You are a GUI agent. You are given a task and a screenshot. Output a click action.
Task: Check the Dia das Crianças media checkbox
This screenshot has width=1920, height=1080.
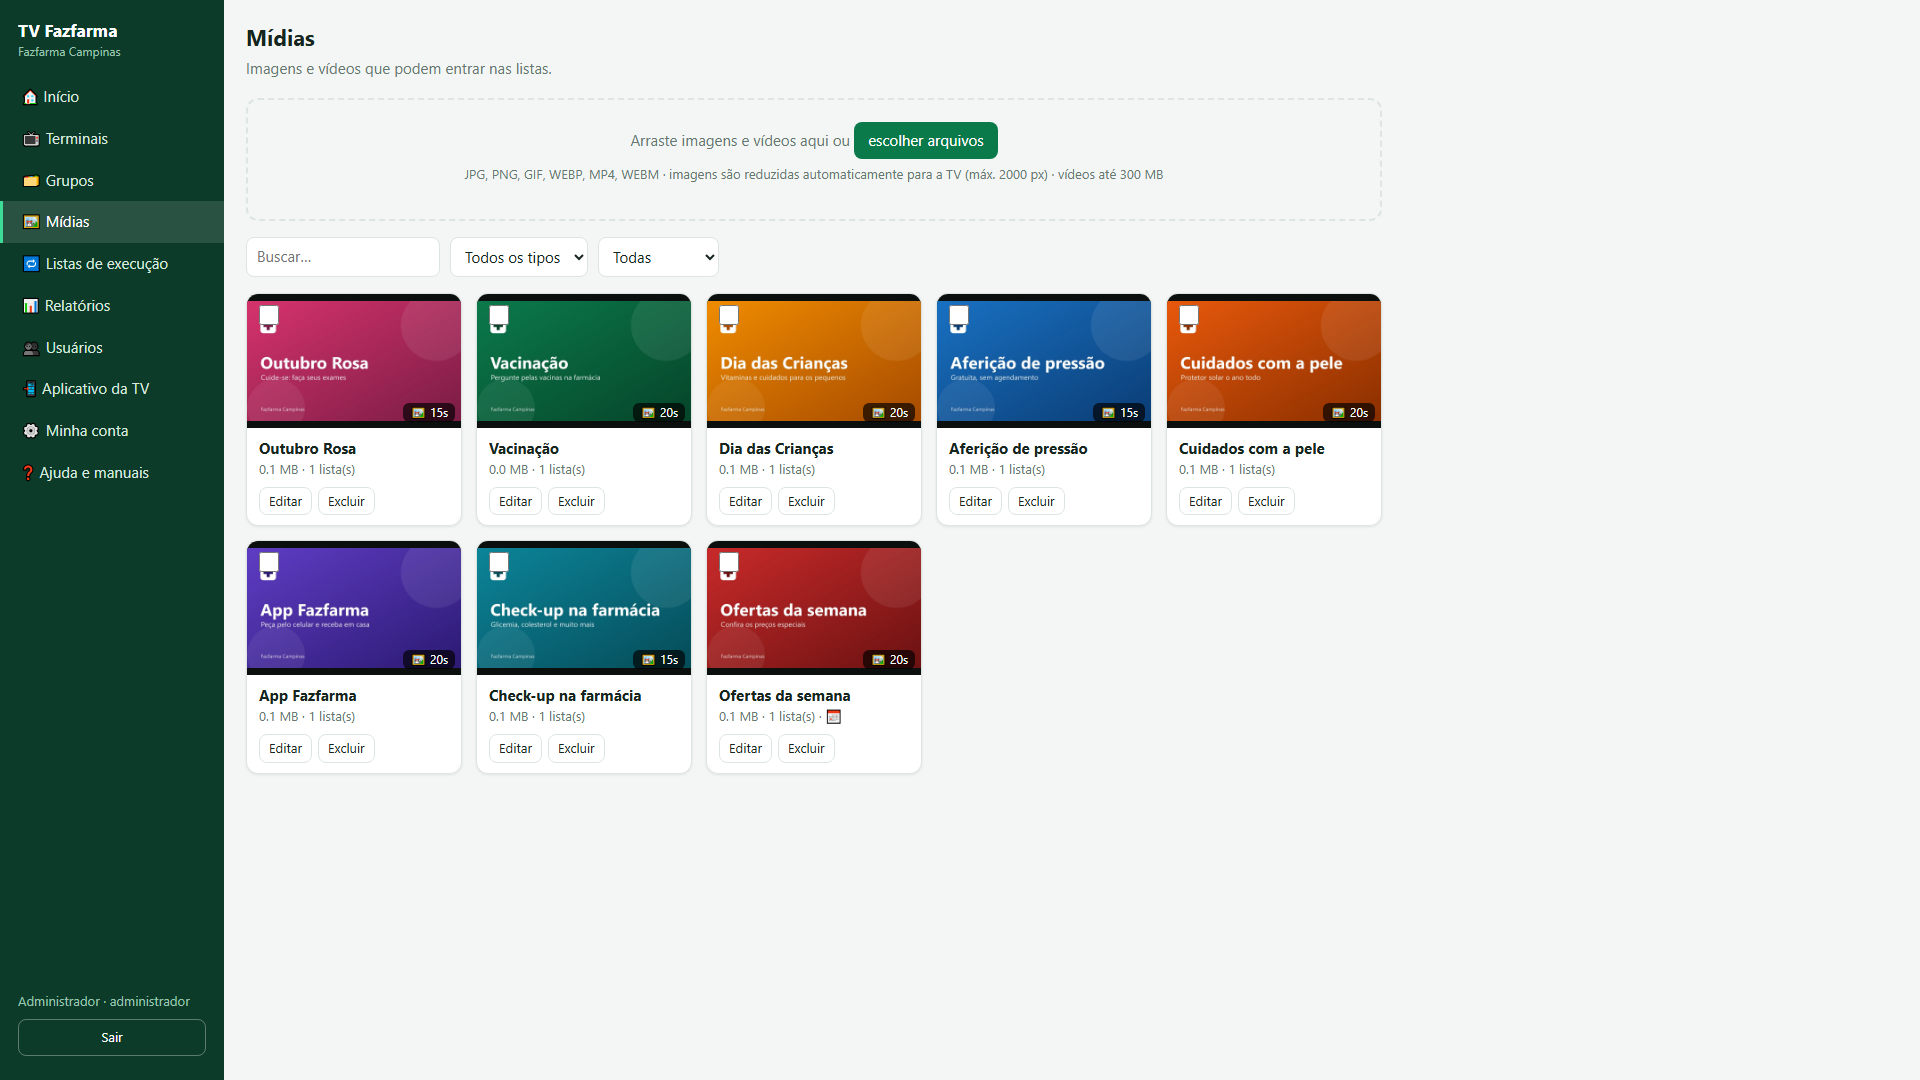(729, 316)
